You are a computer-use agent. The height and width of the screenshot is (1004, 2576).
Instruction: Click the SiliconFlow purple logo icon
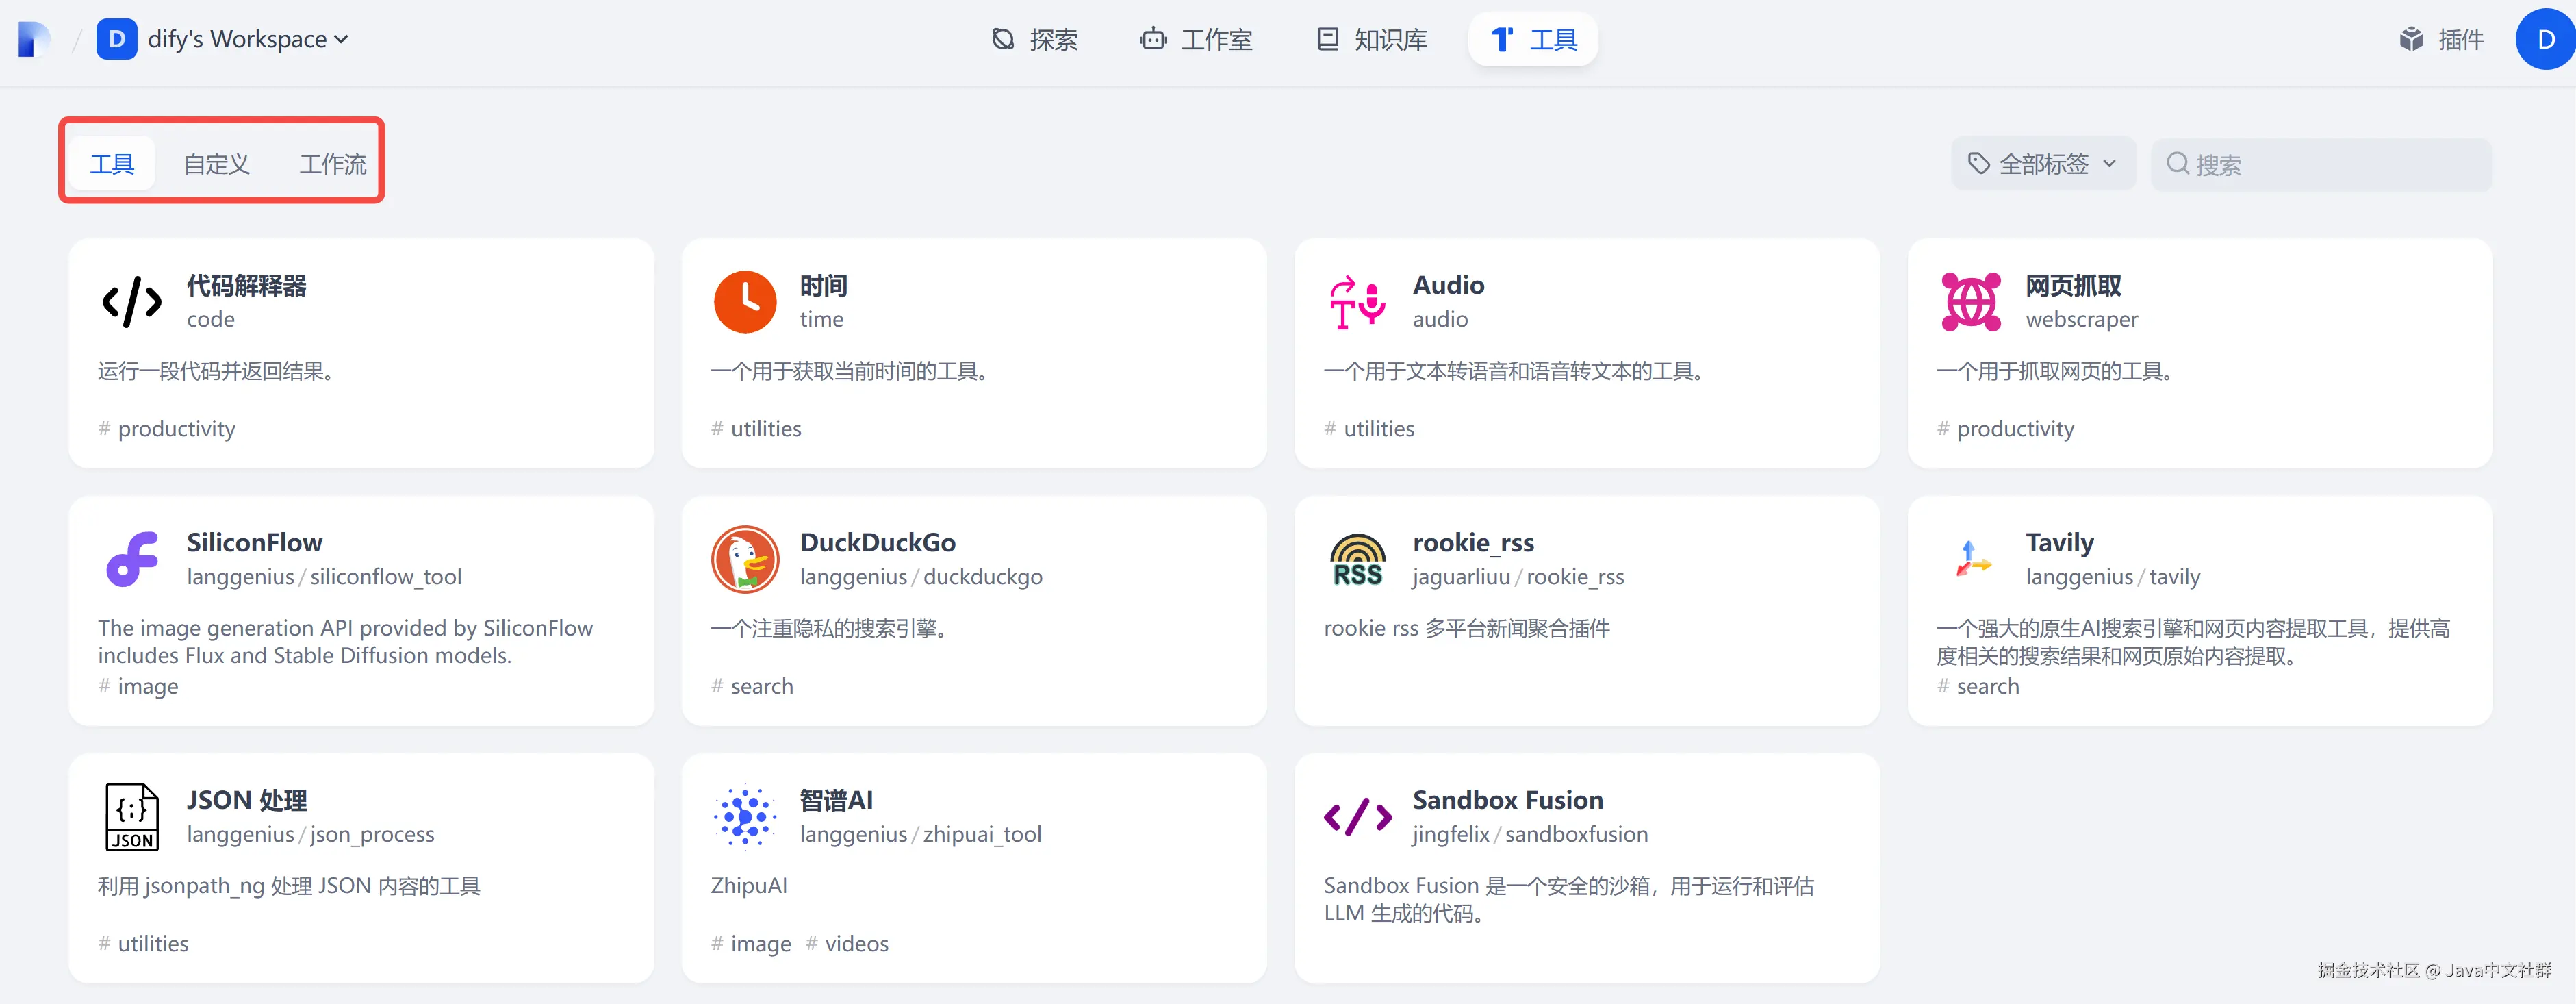click(132, 559)
